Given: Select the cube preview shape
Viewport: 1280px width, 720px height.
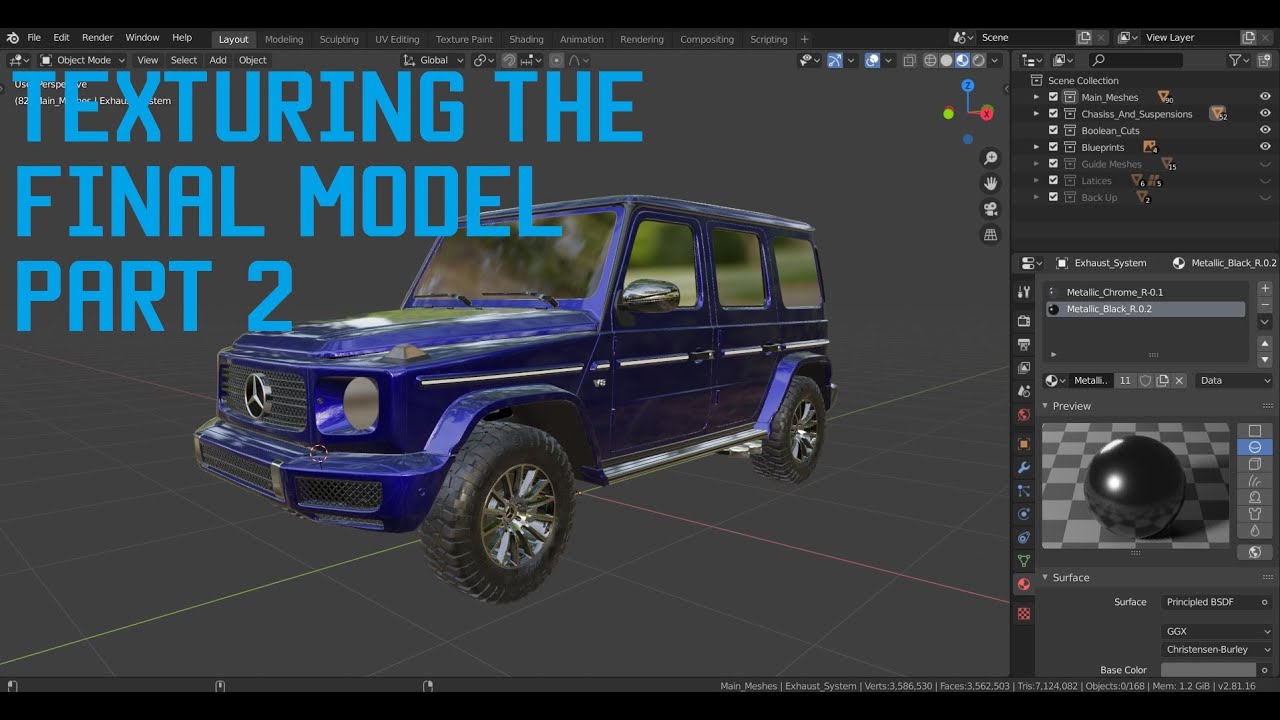Looking at the screenshot, I should coord(1255,464).
